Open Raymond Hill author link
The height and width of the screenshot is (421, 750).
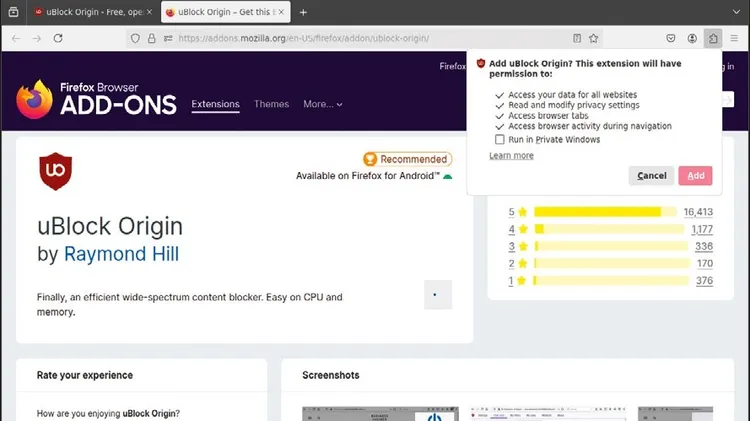(121, 254)
